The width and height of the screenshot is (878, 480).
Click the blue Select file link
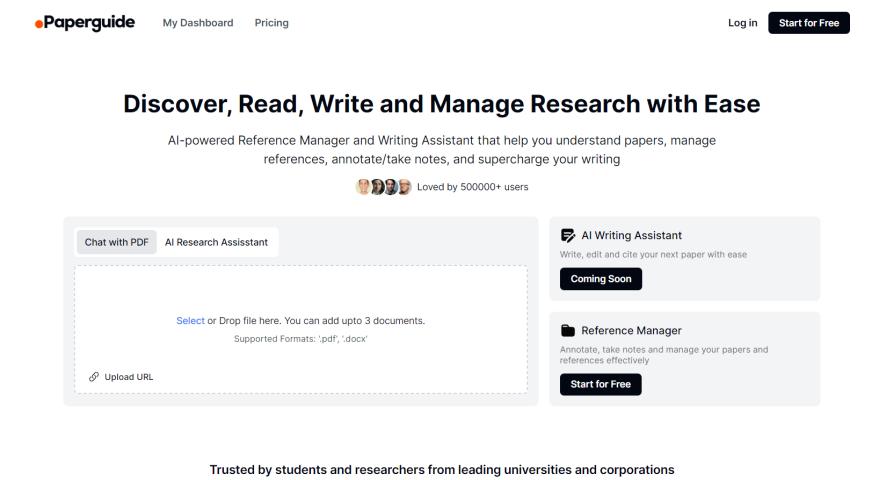click(x=190, y=321)
